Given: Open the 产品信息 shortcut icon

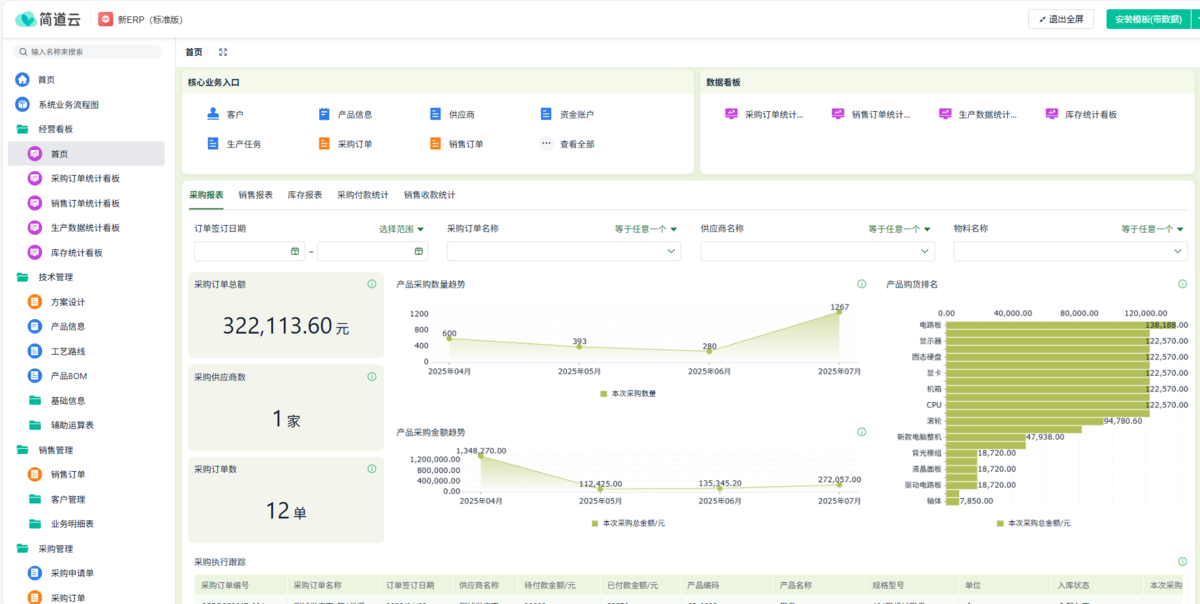Looking at the screenshot, I should (324, 114).
